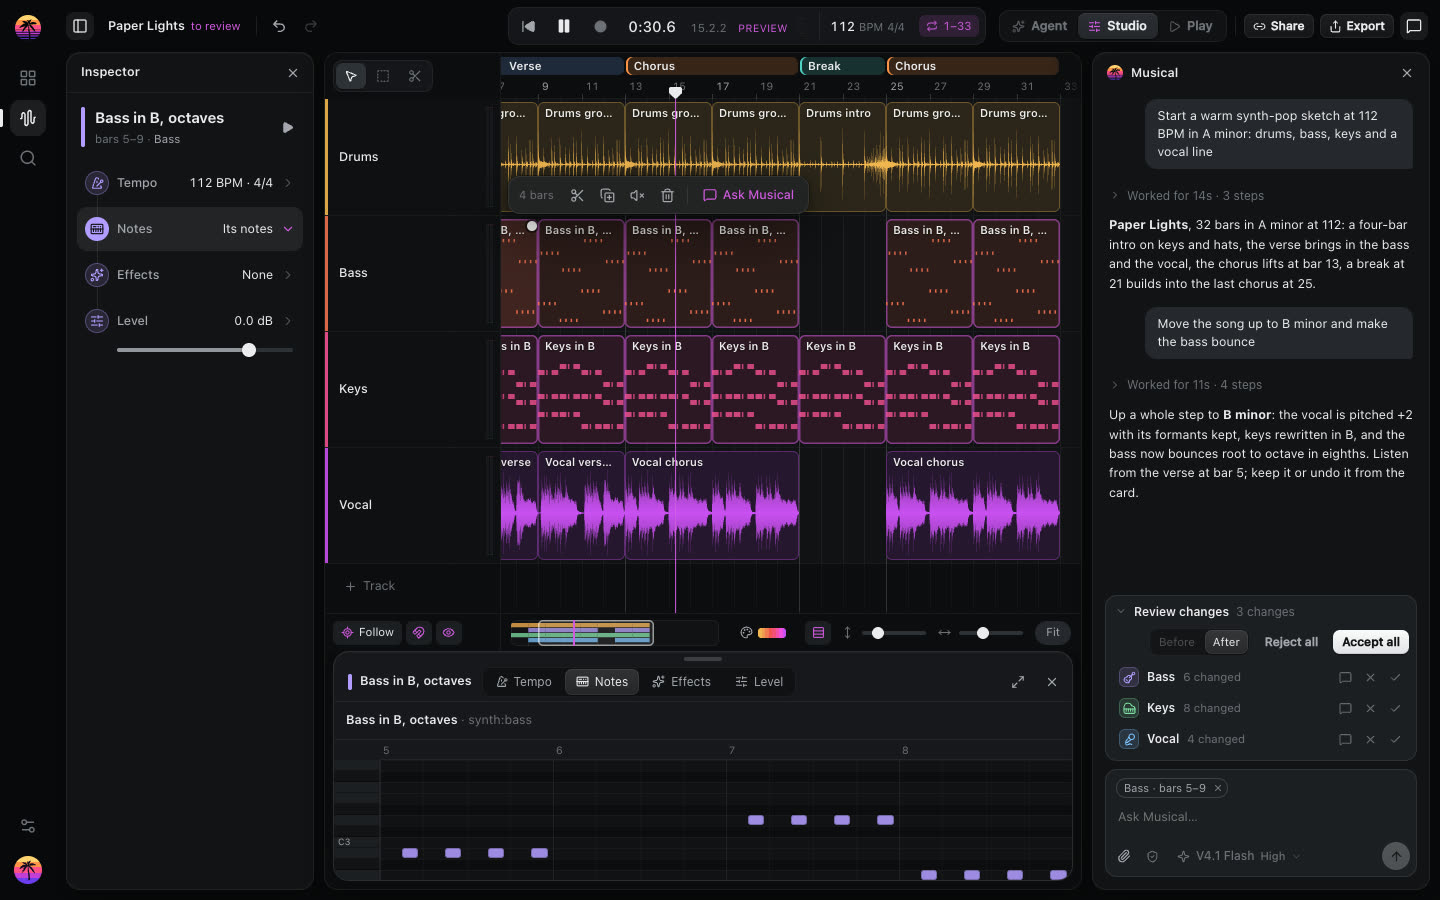
Task: Accept the Bass change with its checkmark
Action: pos(1396,677)
